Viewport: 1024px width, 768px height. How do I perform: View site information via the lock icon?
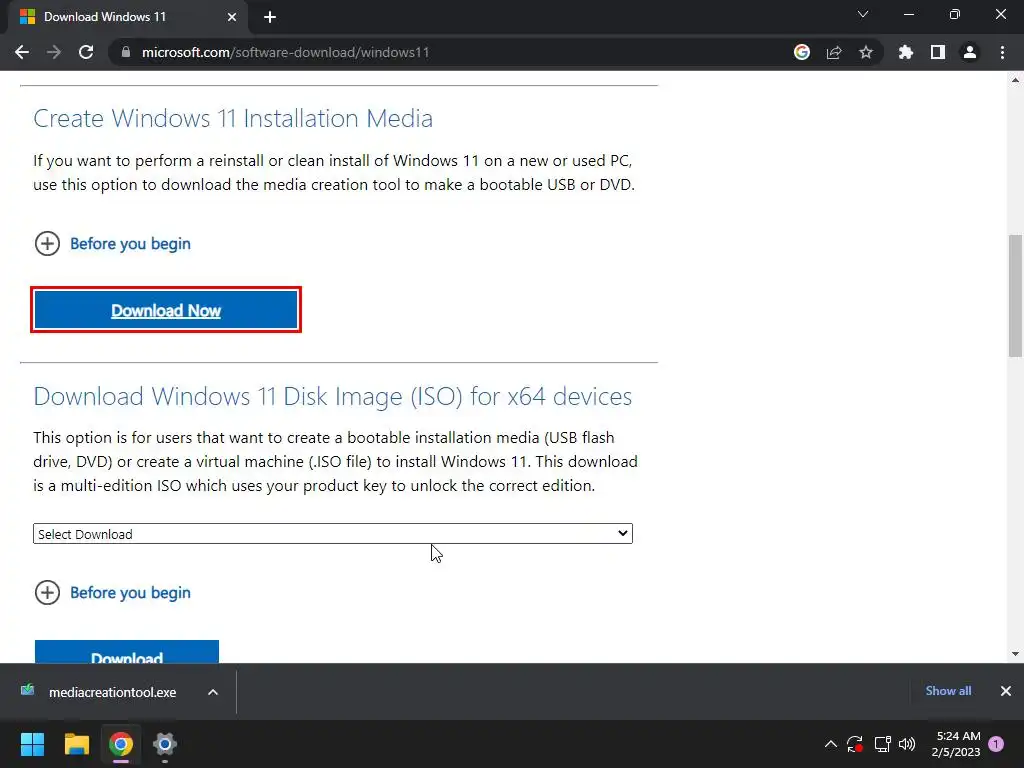[126, 52]
